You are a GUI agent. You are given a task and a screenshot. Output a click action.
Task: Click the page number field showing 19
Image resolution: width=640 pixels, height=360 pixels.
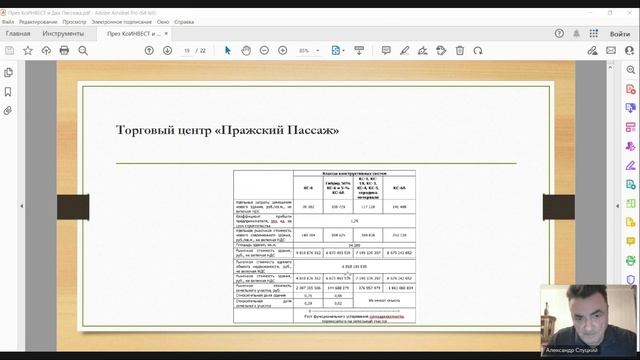pos(187,51)
